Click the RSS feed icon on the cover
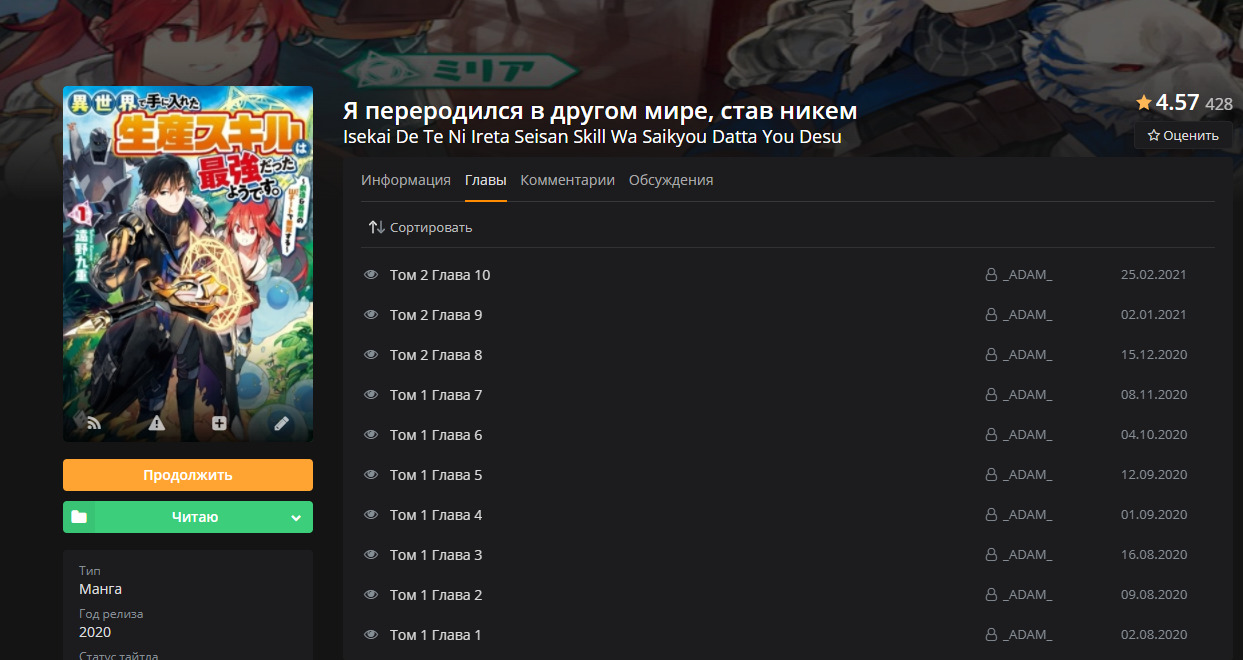The height and width of the screenshot is (660, 1243). click(x=94, y=423)
